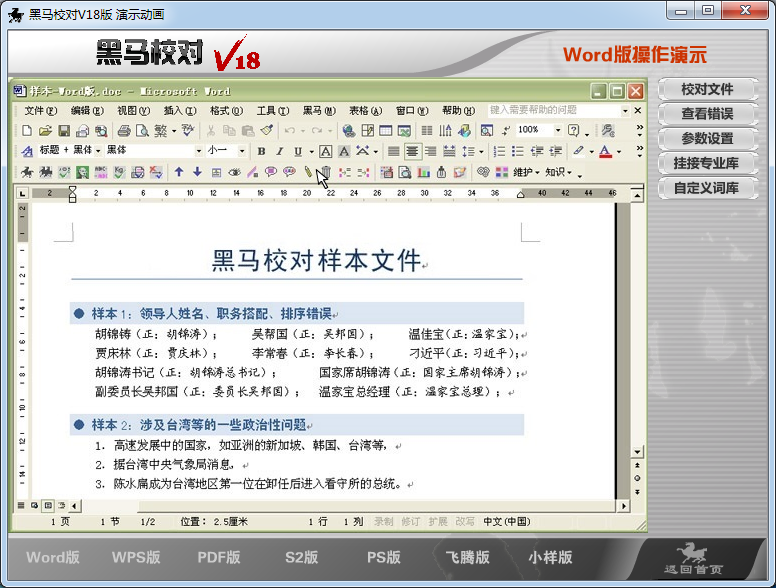Click the 参数设置 button

[707, 139]
